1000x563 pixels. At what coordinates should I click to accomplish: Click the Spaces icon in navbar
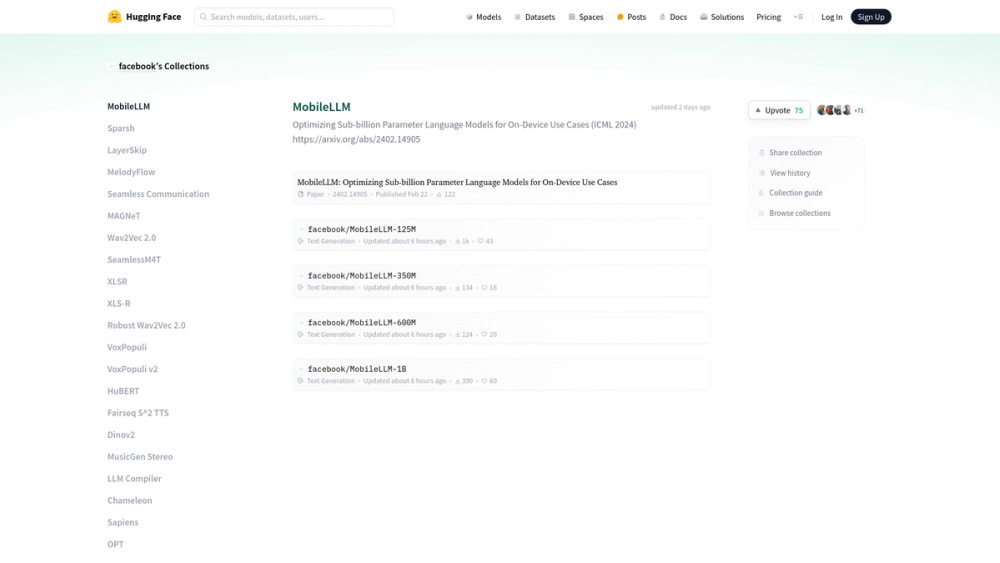(x=572, y=17)
